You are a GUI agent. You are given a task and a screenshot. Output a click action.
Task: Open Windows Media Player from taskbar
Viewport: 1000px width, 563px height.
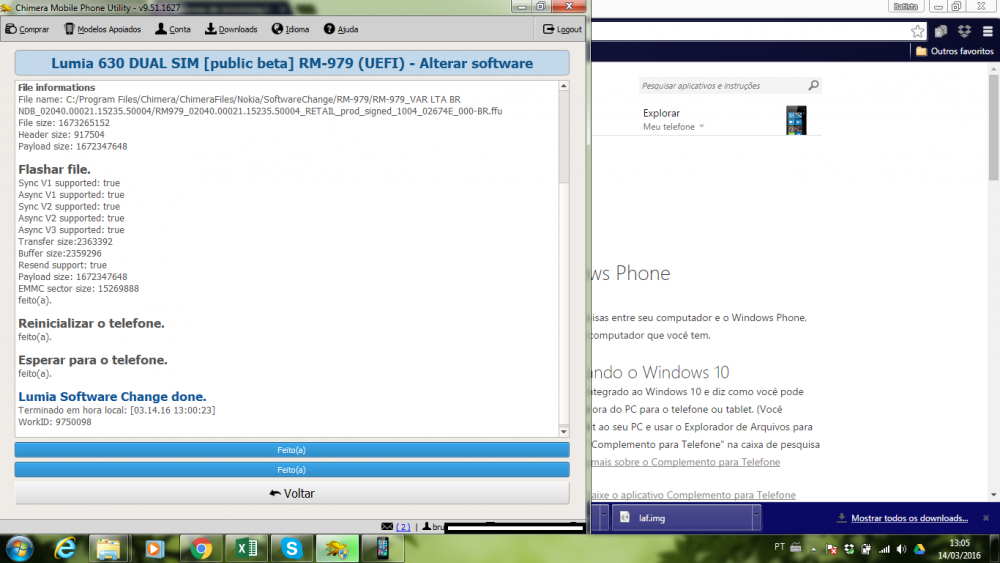pyautogui.click(x=154, y=548)
